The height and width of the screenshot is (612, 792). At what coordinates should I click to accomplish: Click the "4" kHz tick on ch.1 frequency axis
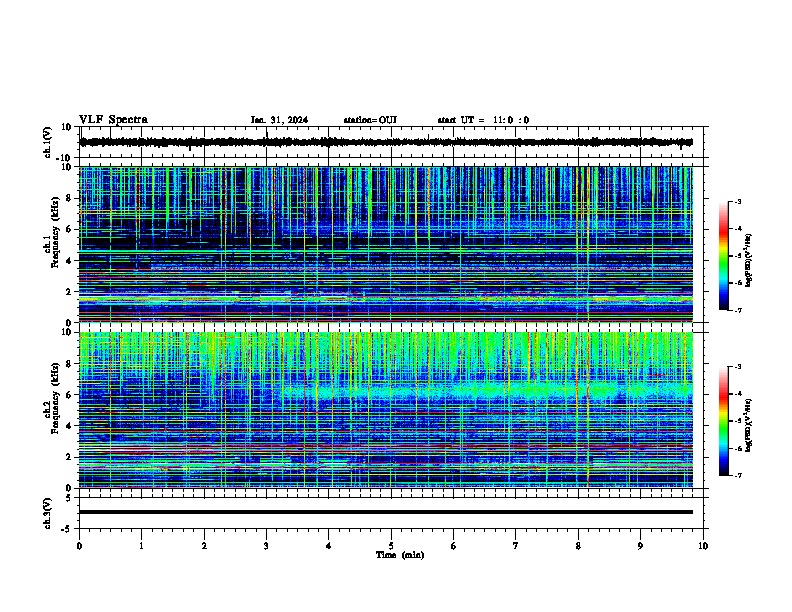pos(69,261)
